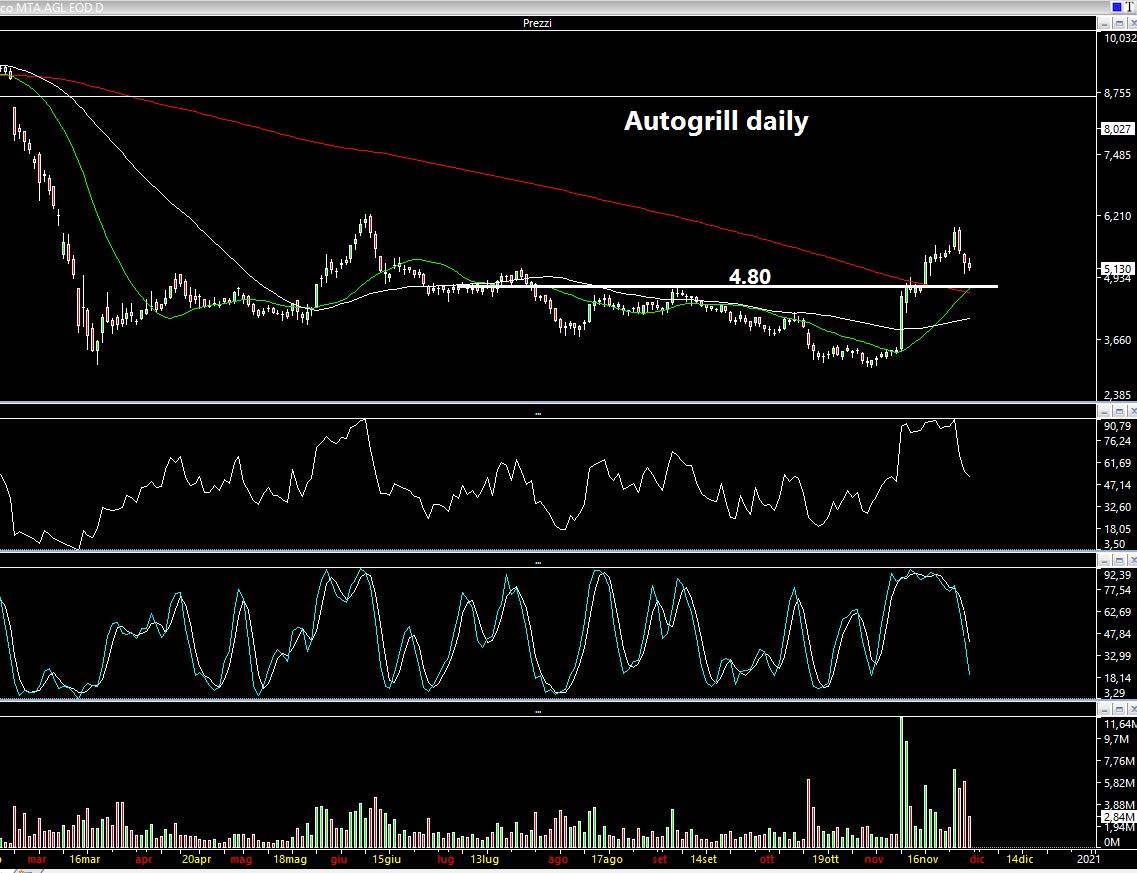
Task: Click the 32,99 oscillator scale value
Action: click(1117, 656)
